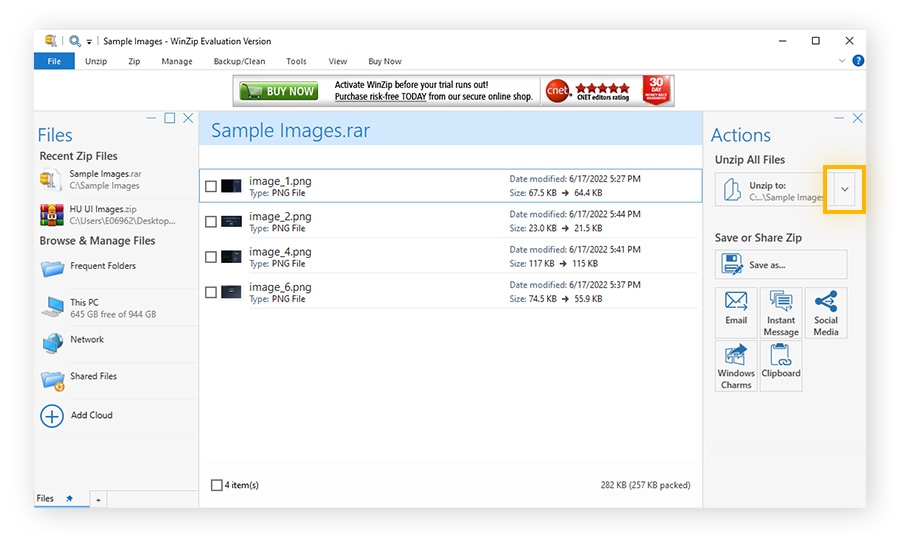Share the zip via Email

click(736, 313)
